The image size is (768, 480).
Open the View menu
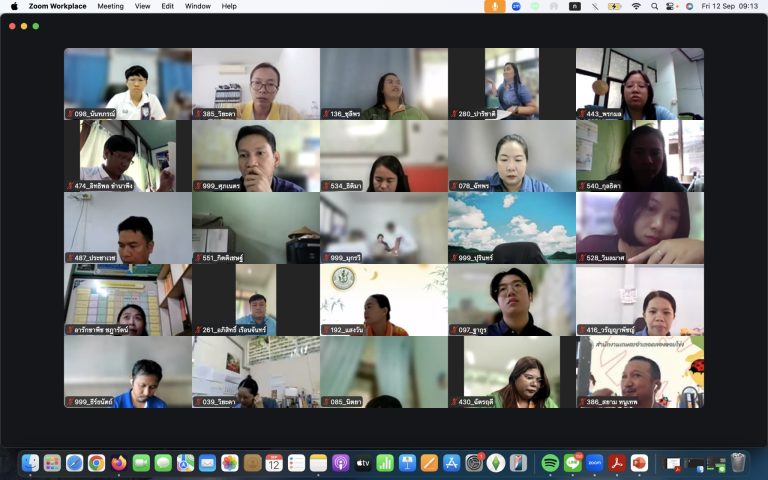coord(143,6)
